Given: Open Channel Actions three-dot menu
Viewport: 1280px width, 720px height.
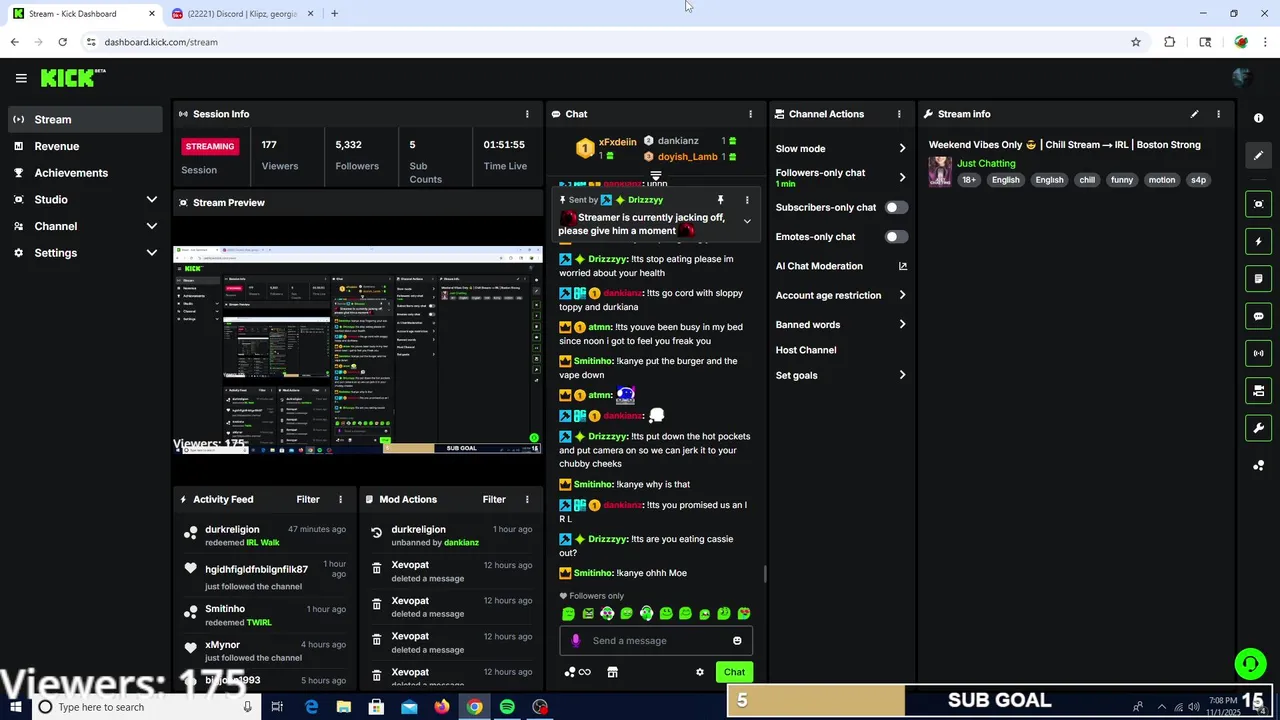Looking at the screenshot, I should pos(899,114).
